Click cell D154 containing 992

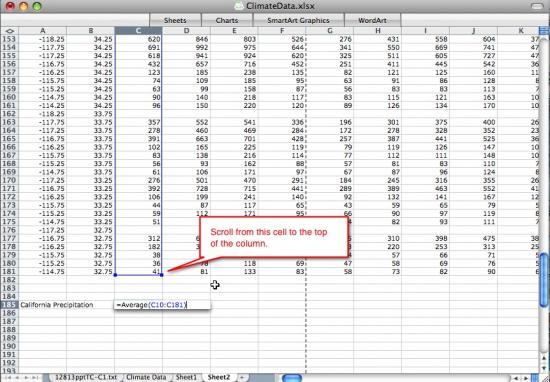pos(186,47)
